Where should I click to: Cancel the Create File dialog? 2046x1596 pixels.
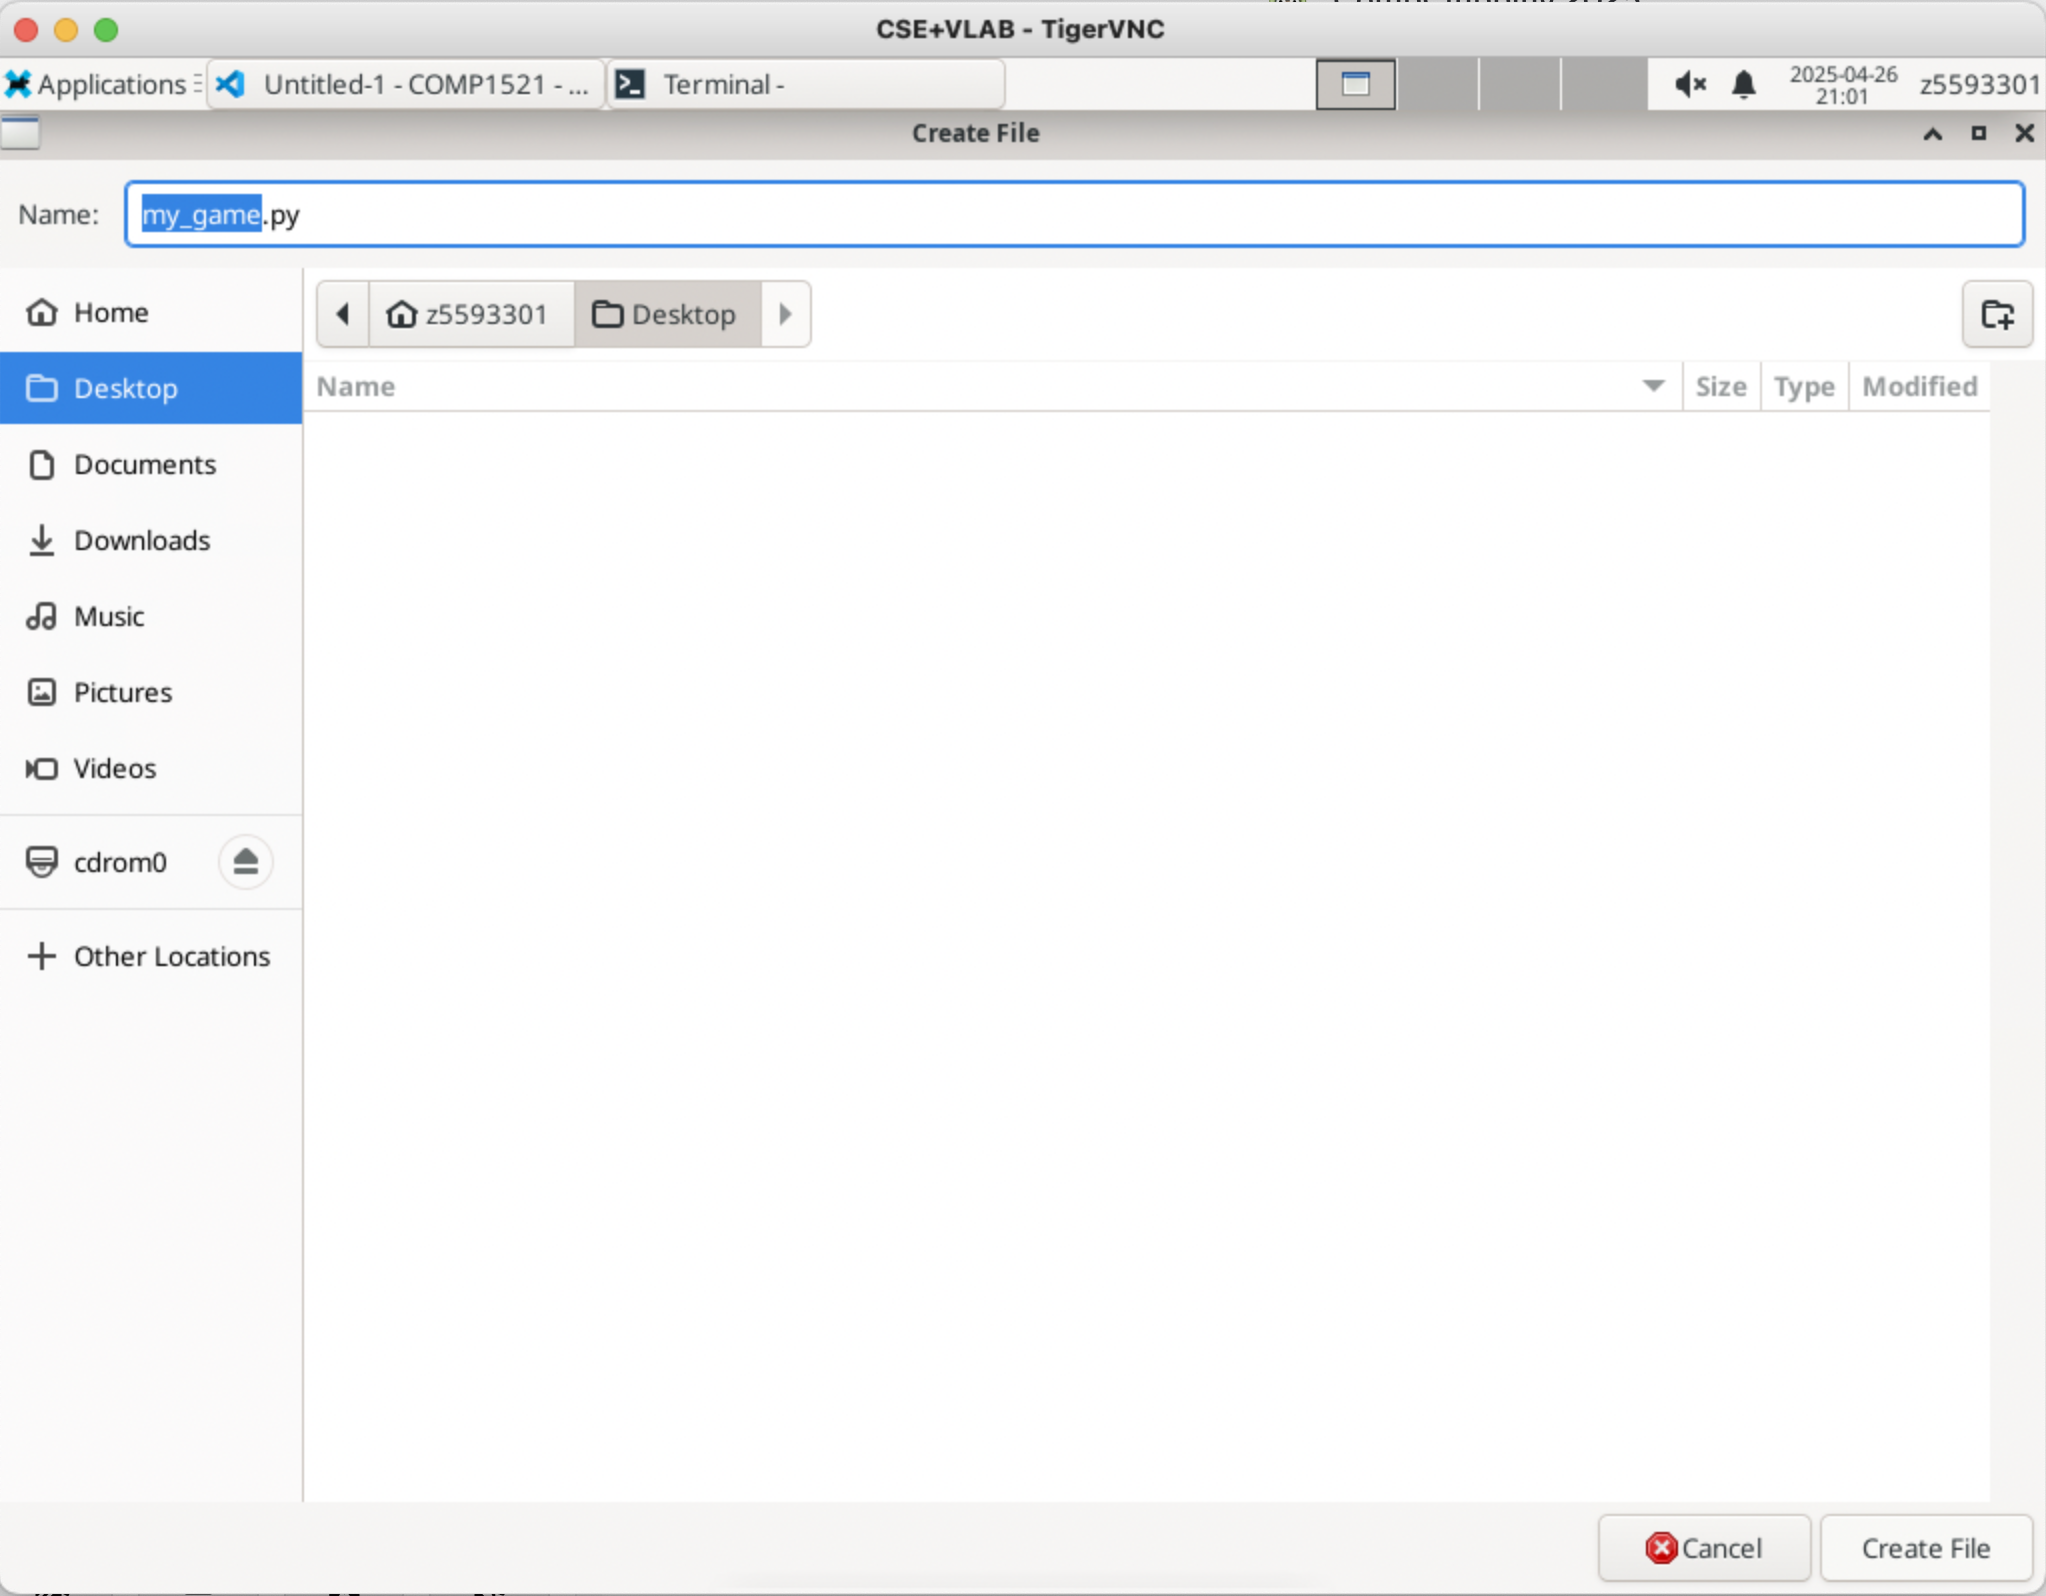1703,1548
